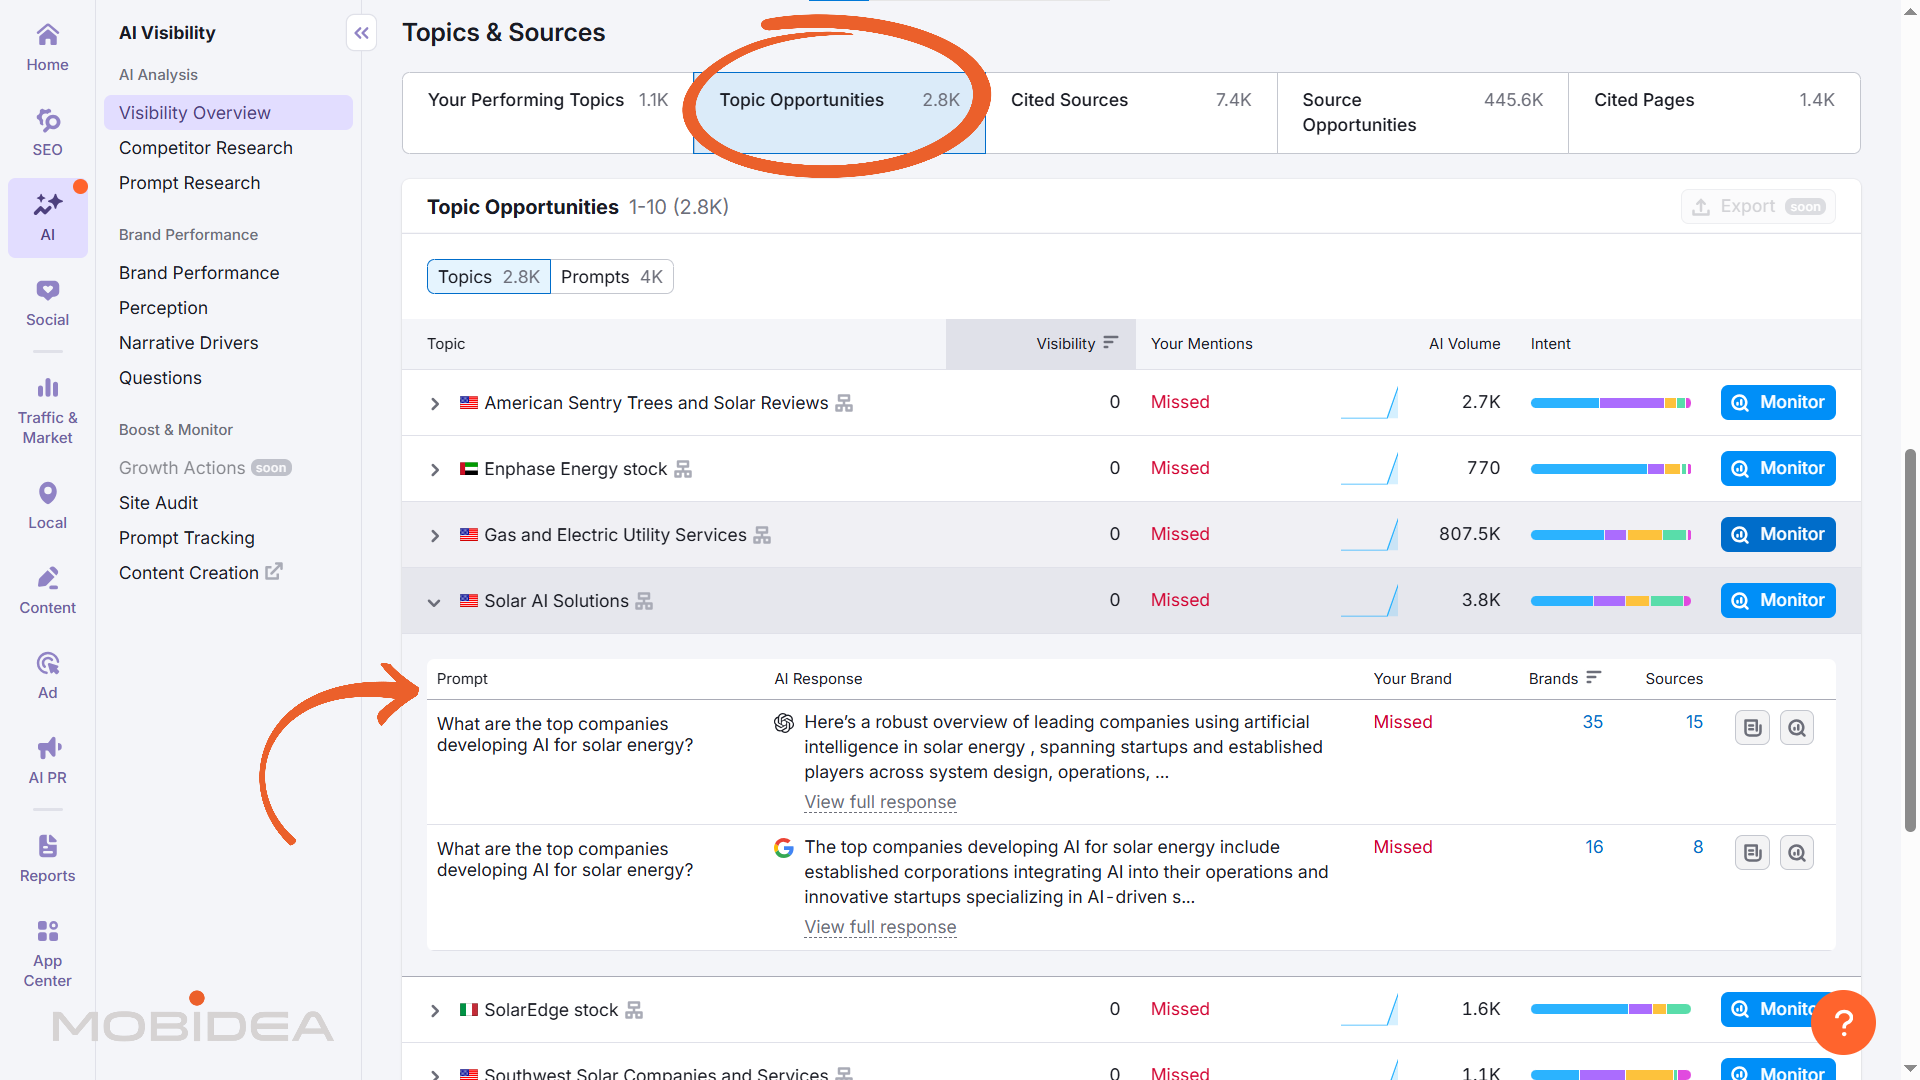Collapse the AI Visibility side panel
The image size is (1920, 1080).
[361, 32]
